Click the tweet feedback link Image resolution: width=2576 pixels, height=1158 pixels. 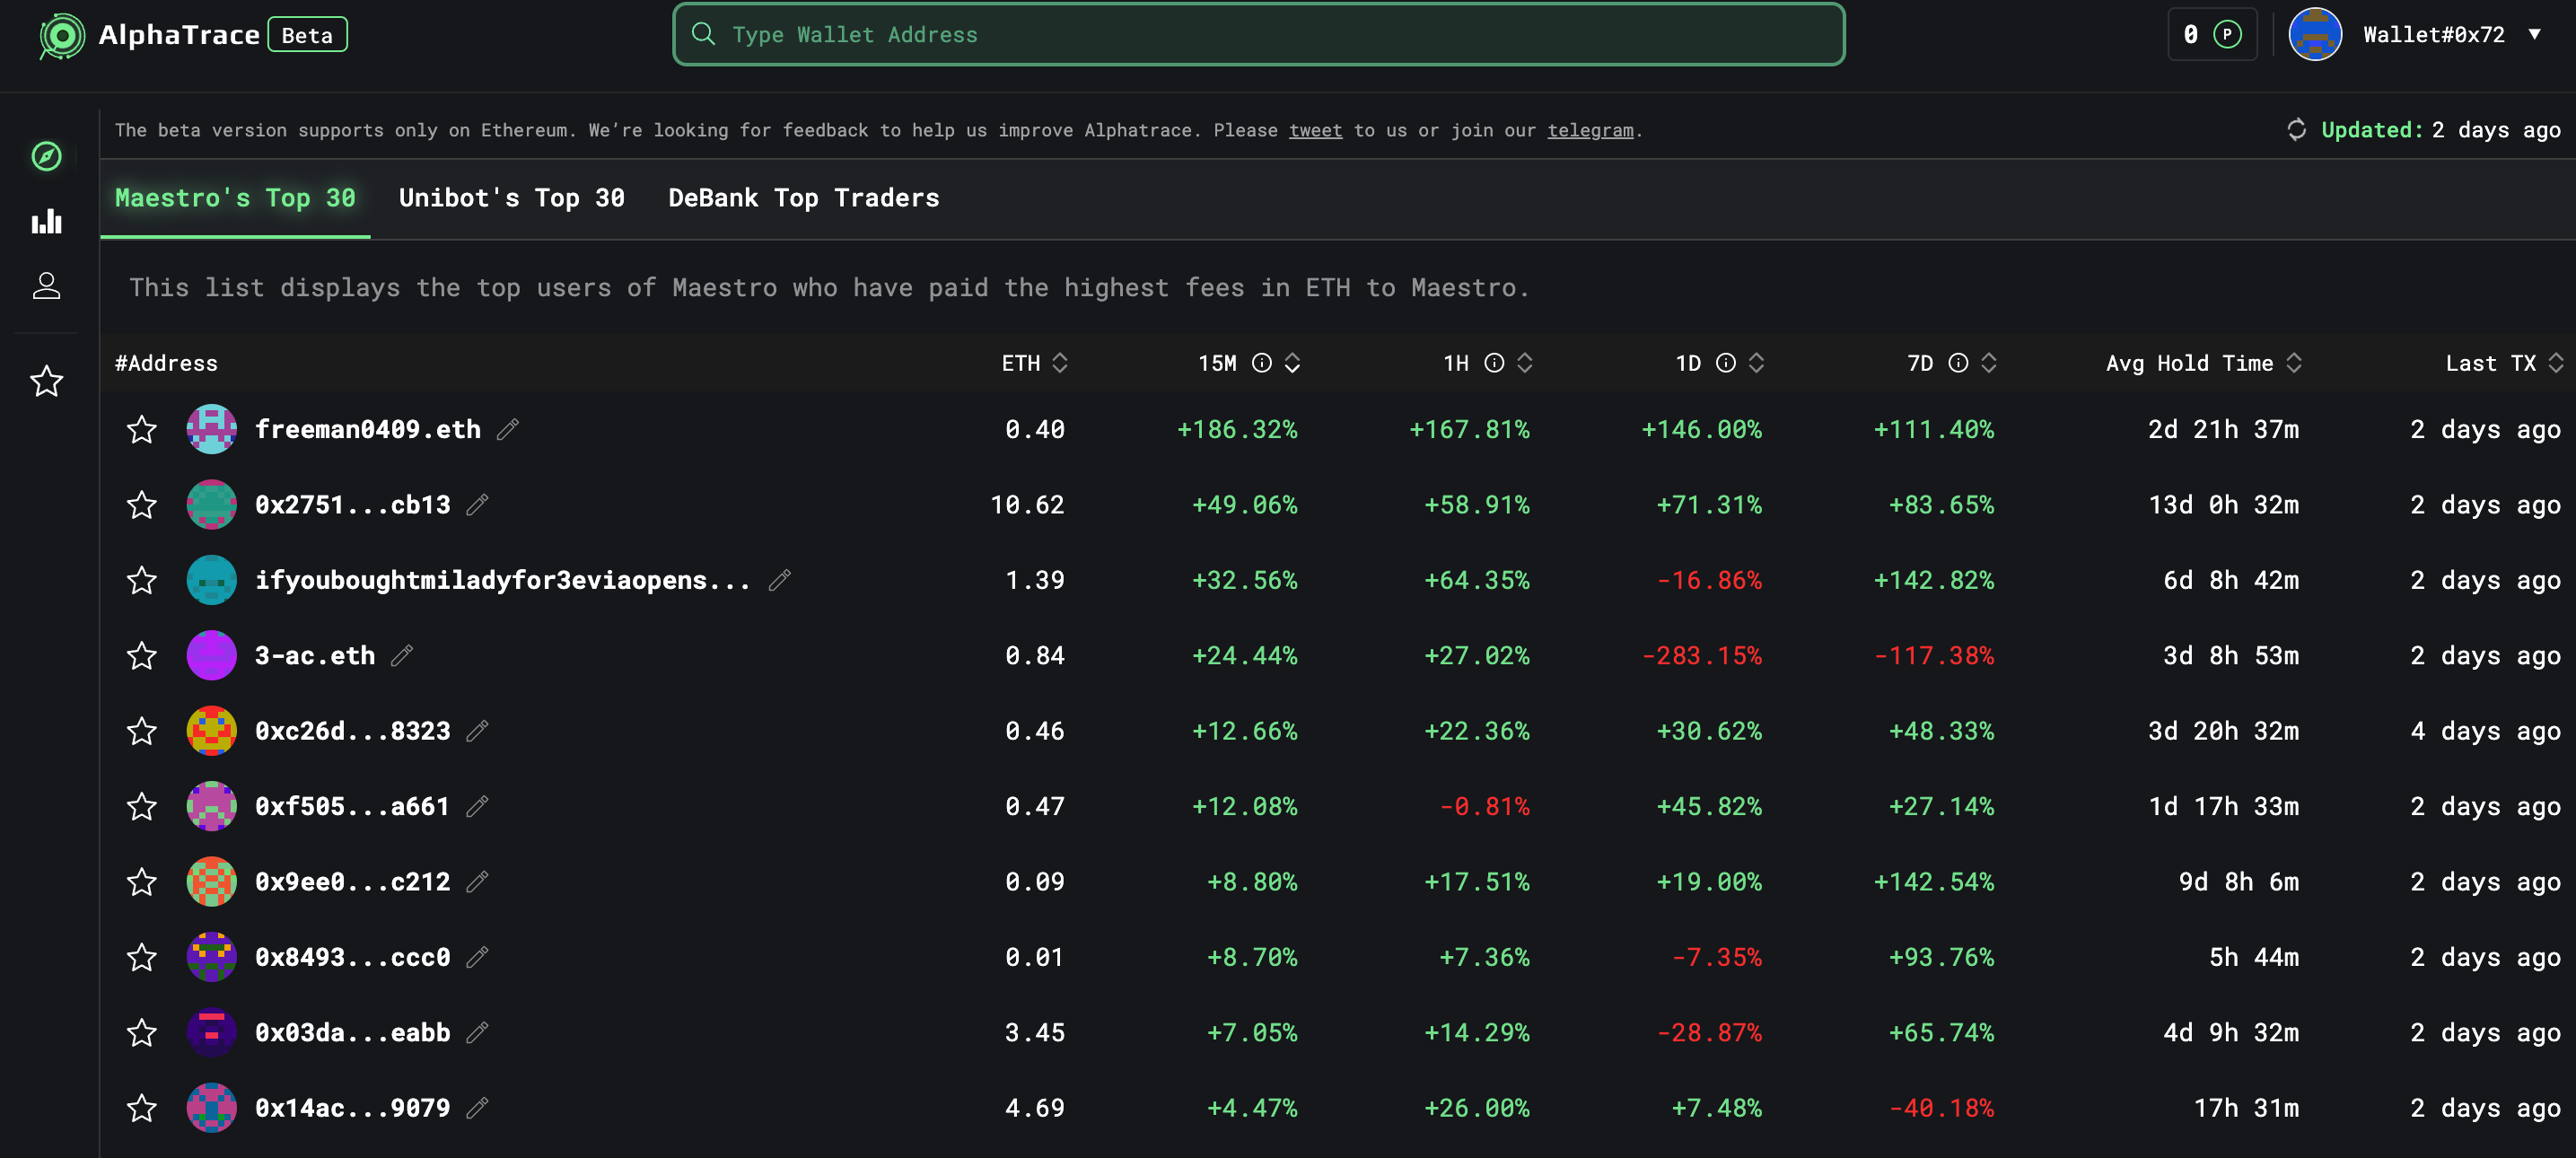(x=1315, y=130)
